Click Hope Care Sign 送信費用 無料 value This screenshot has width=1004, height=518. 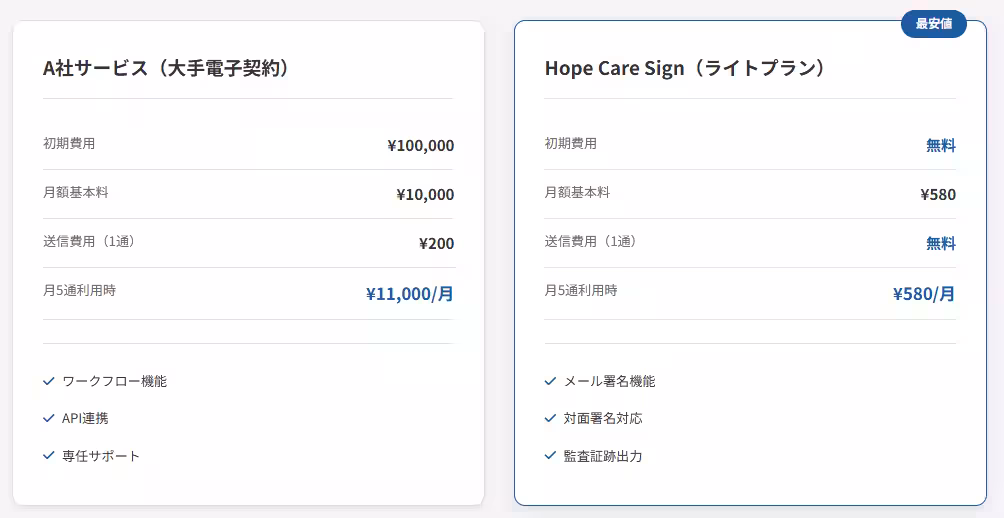[940, 244]
